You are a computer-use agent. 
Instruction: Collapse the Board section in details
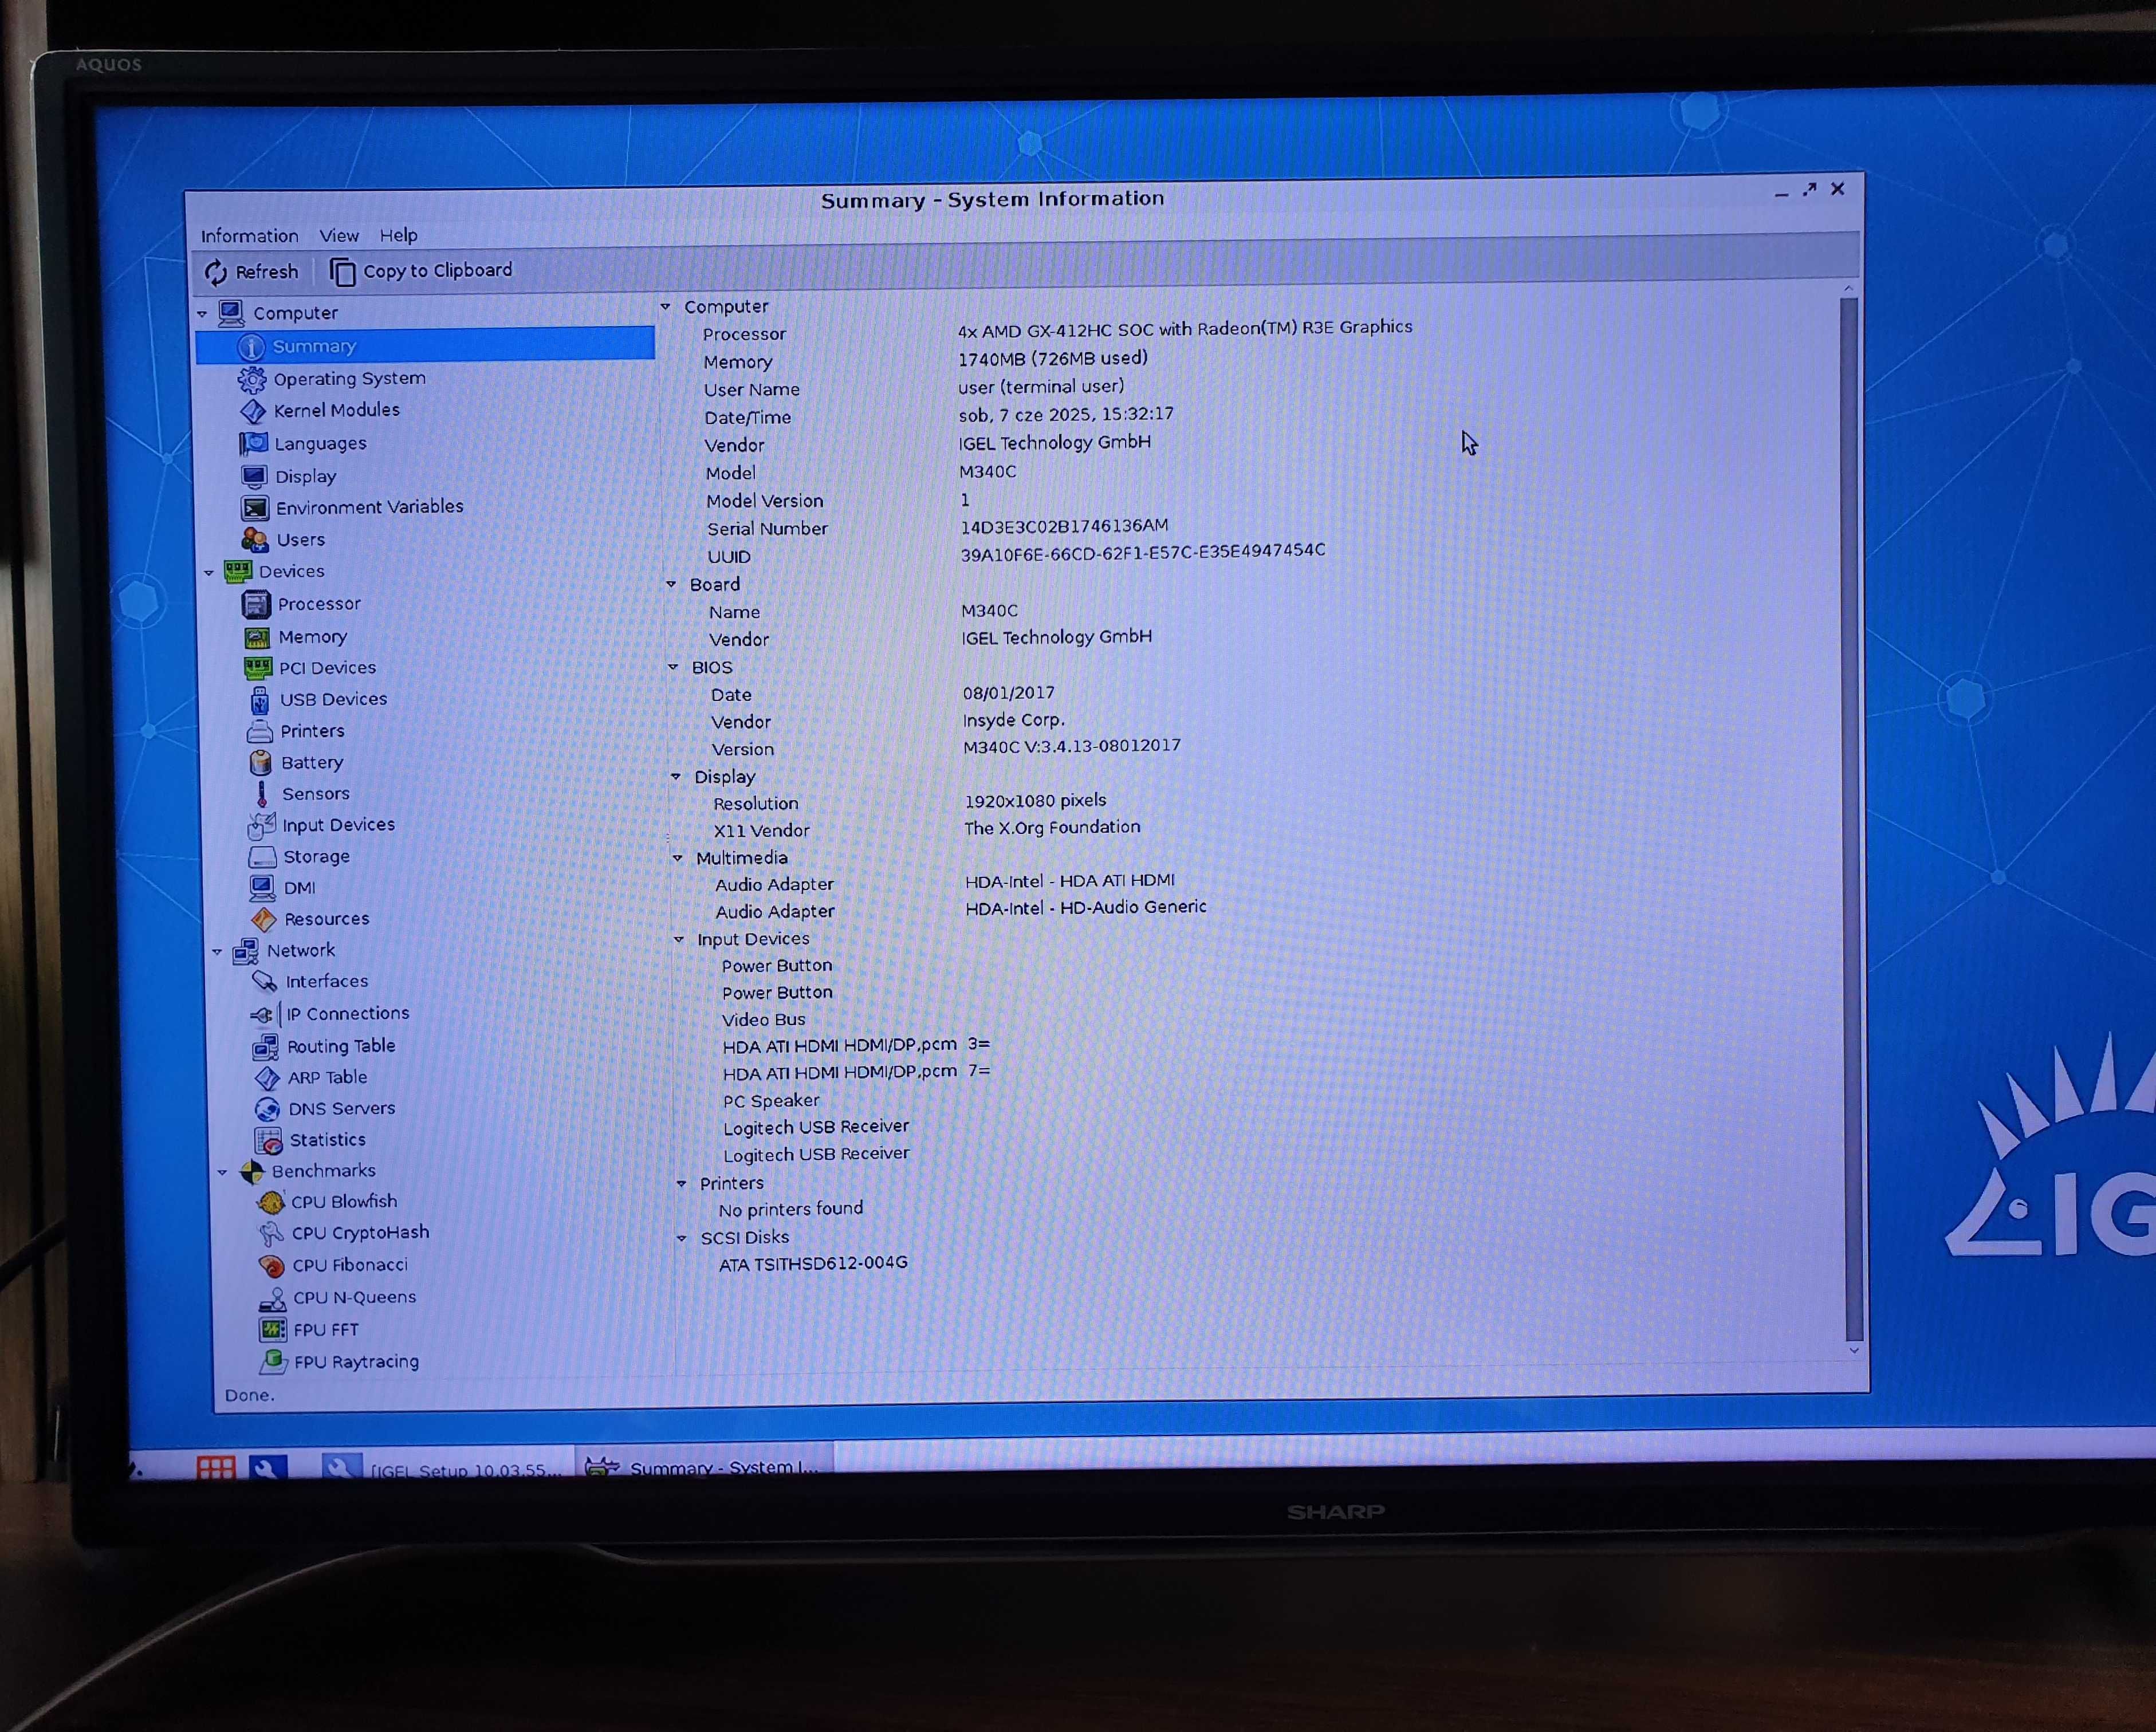click(x=671, y=584)
